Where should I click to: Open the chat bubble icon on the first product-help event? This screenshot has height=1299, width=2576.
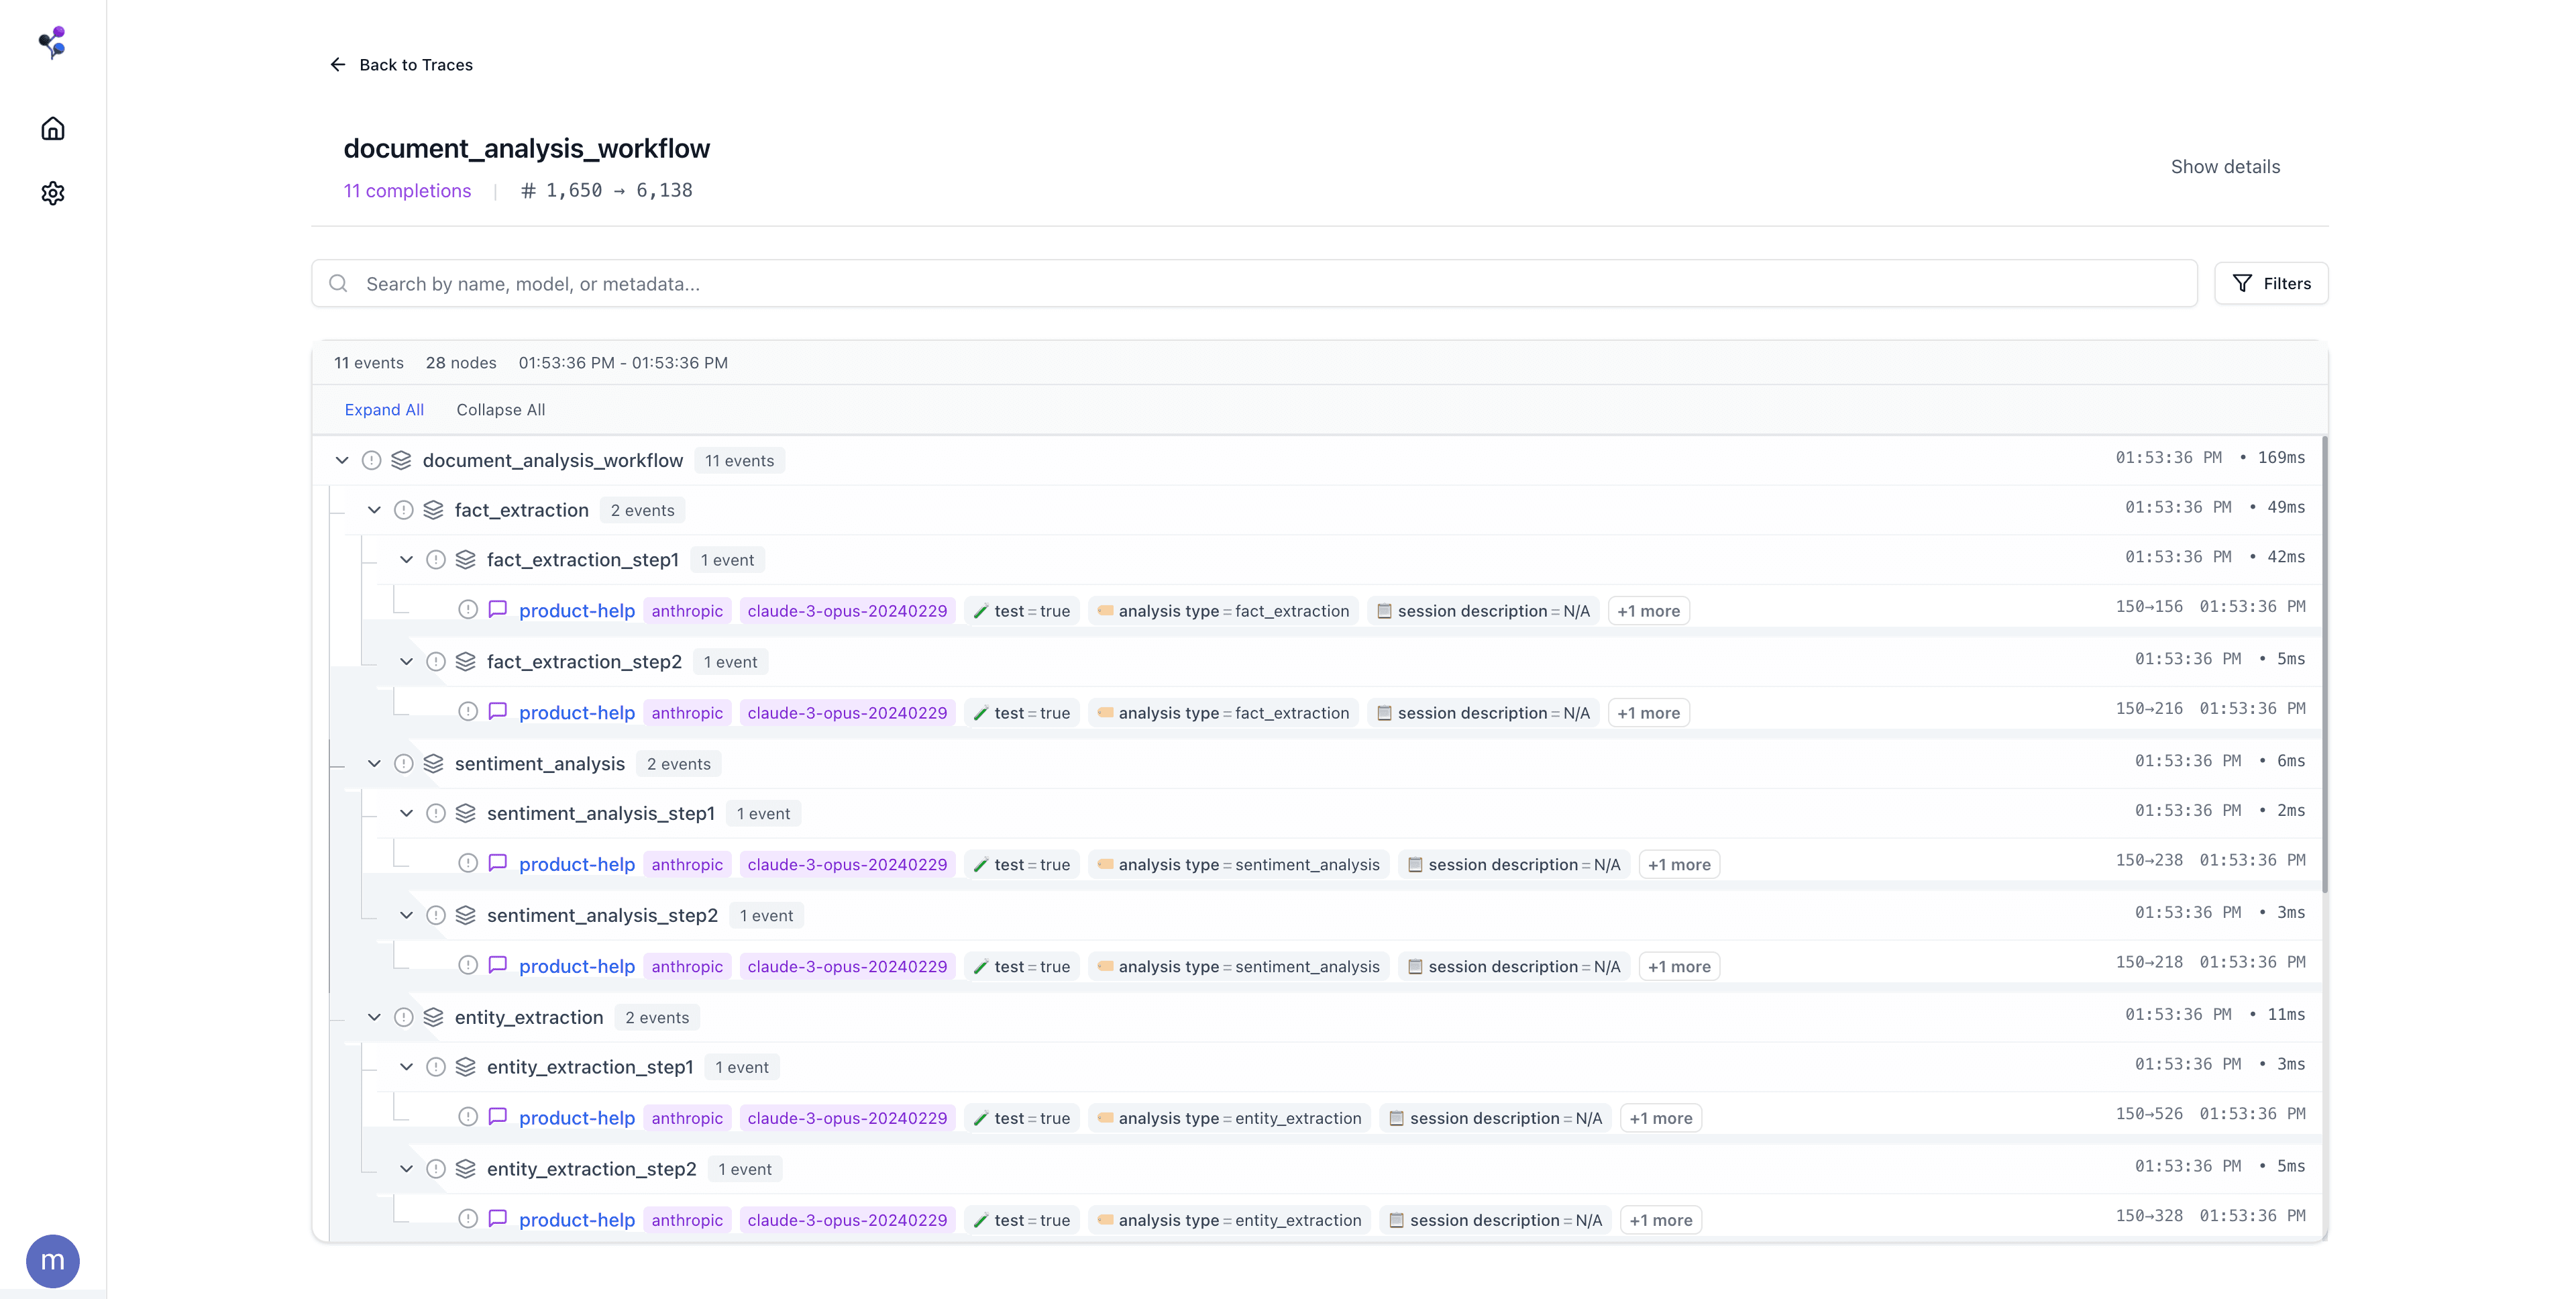click(x=498, y=609)
